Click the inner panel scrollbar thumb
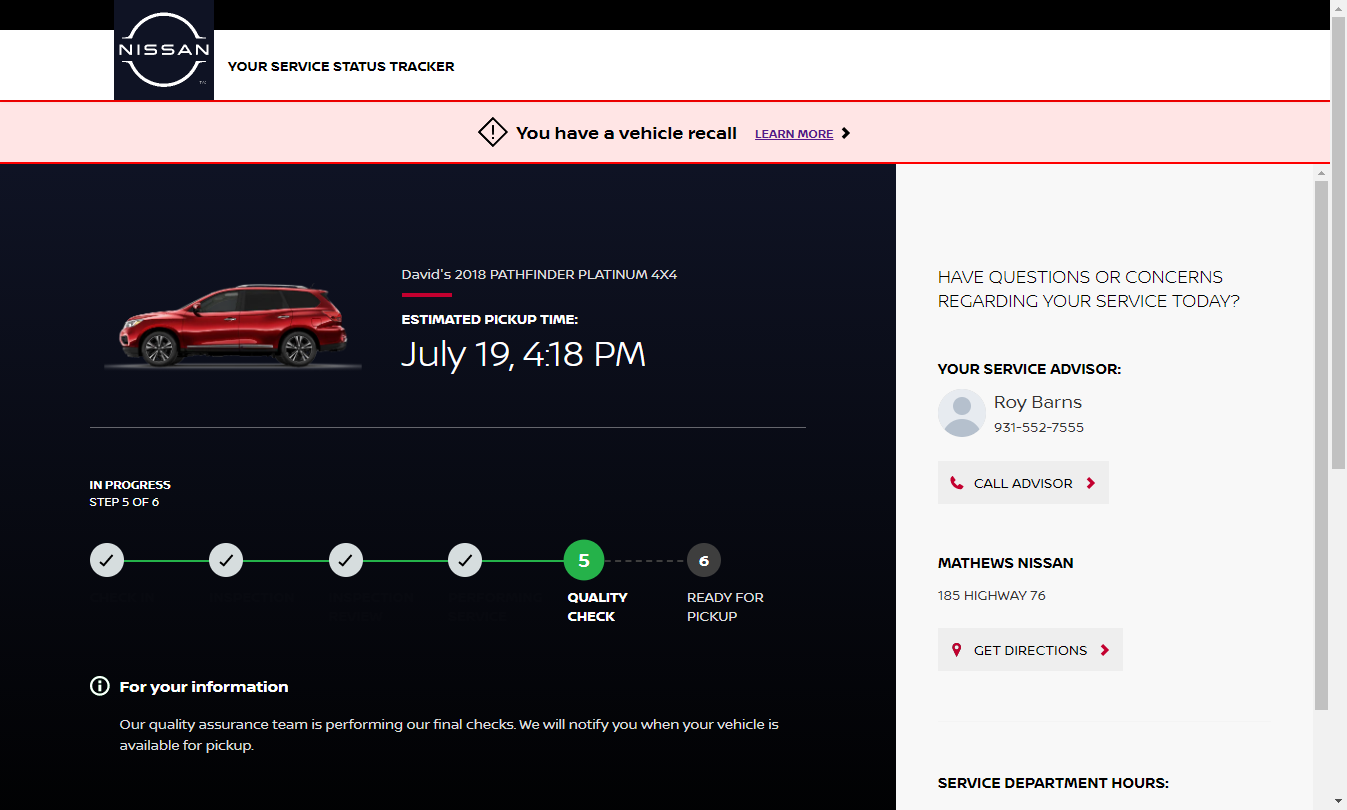 point(1321,445)
